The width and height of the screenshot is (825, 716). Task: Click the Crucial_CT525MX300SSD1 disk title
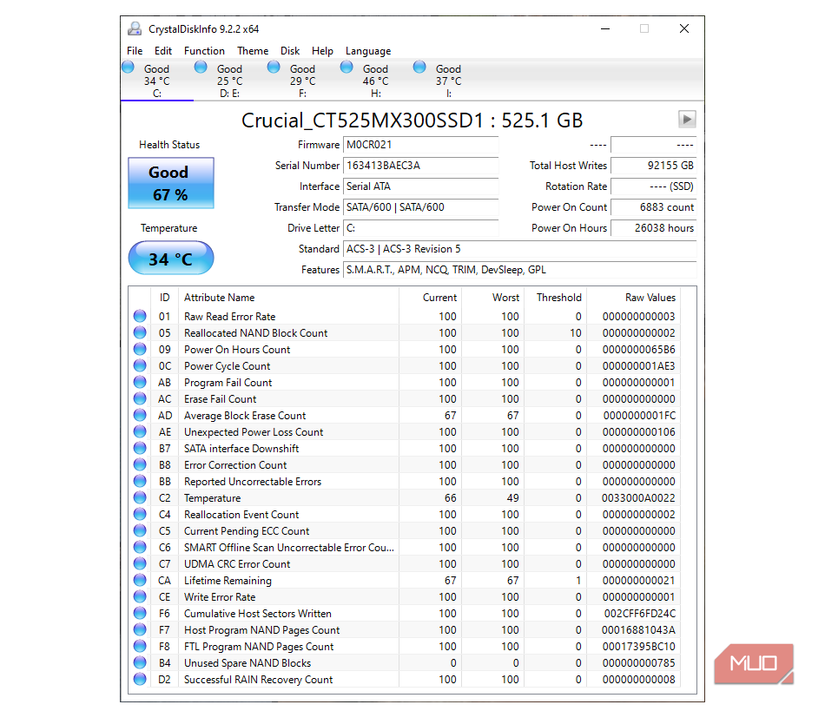pyautogui.click(x=412, y=120)
